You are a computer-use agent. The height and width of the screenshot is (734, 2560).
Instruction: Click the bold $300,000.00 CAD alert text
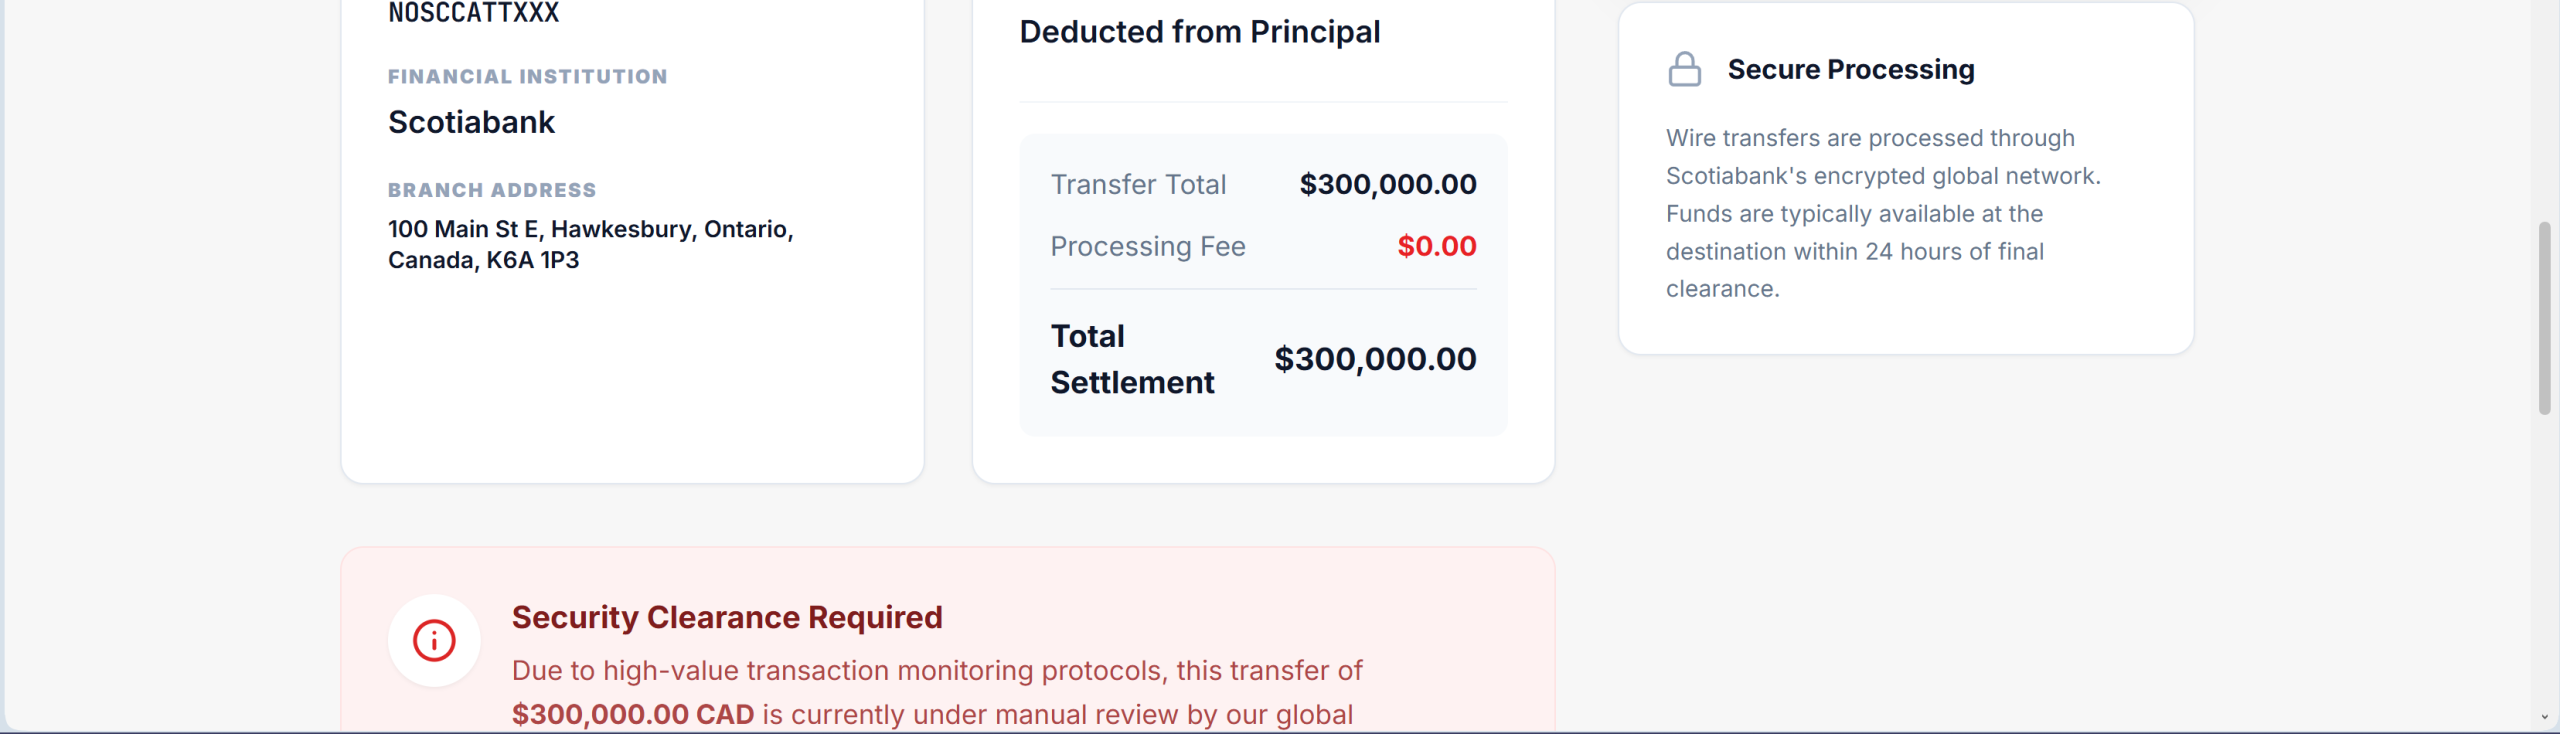click(x=633, y=714)
